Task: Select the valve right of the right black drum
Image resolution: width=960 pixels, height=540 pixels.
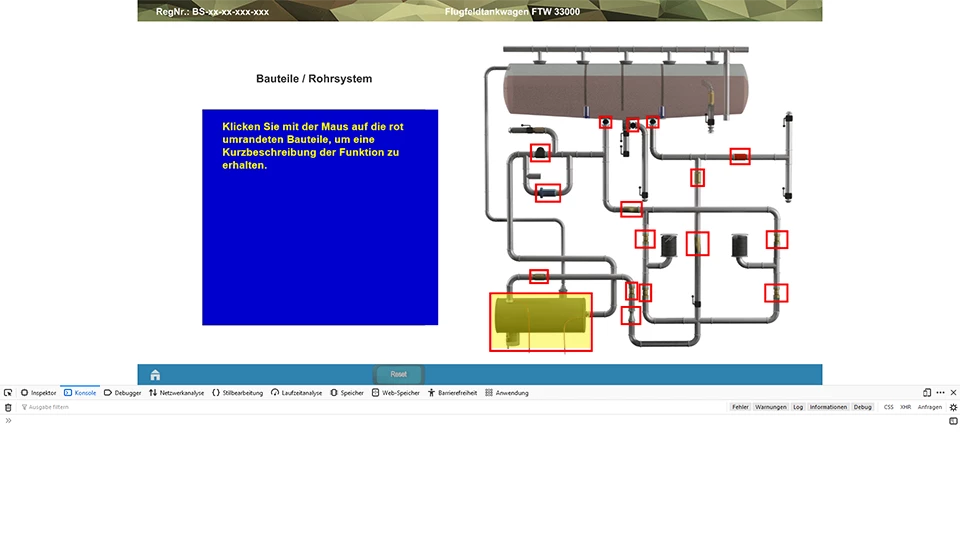Action: [x=777, y=239]
